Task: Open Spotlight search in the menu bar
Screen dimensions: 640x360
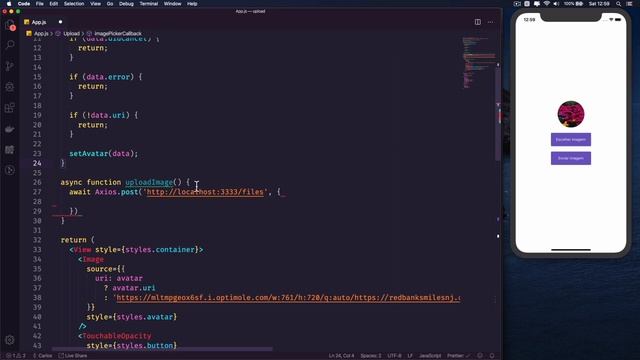Action: point(619,4)
